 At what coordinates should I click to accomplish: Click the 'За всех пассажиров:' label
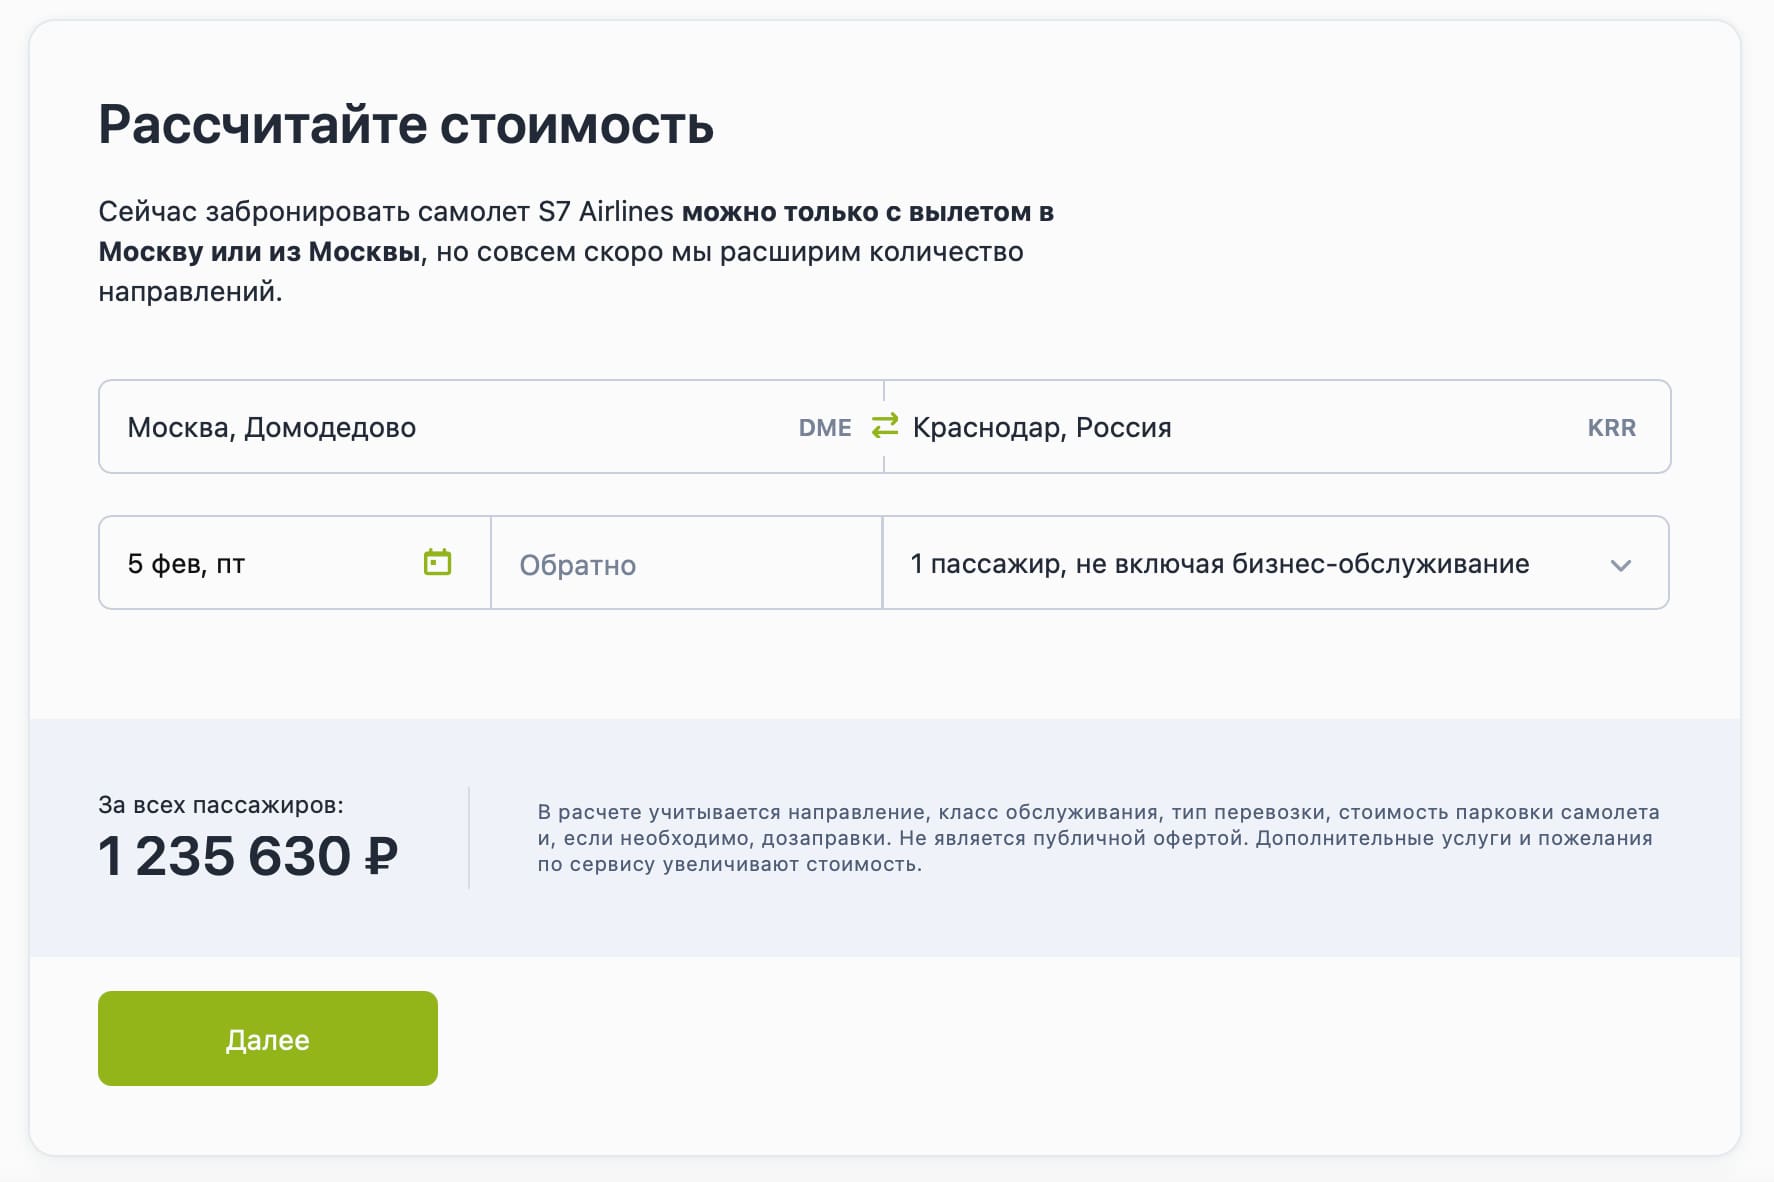pos(220,805)
